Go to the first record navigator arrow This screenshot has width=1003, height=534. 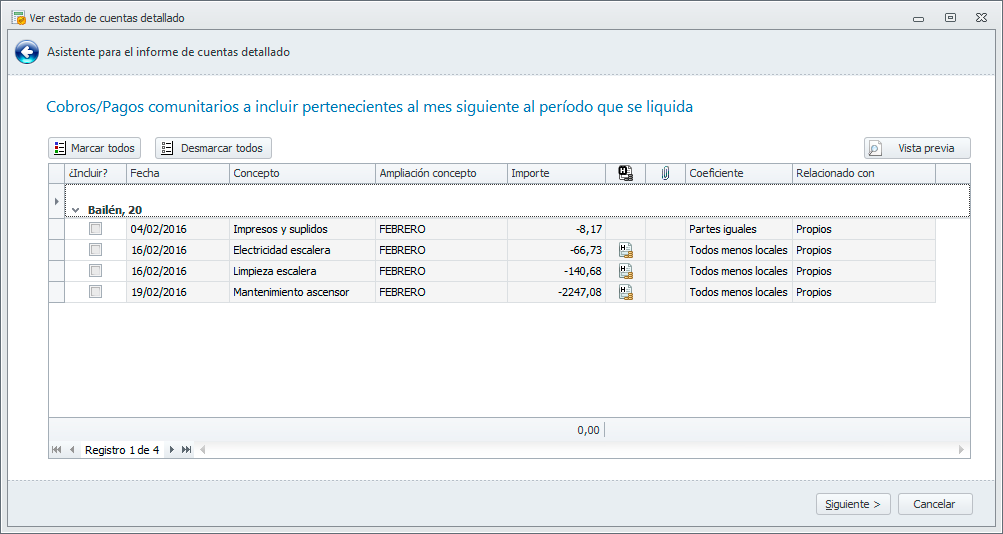(56, 450)
